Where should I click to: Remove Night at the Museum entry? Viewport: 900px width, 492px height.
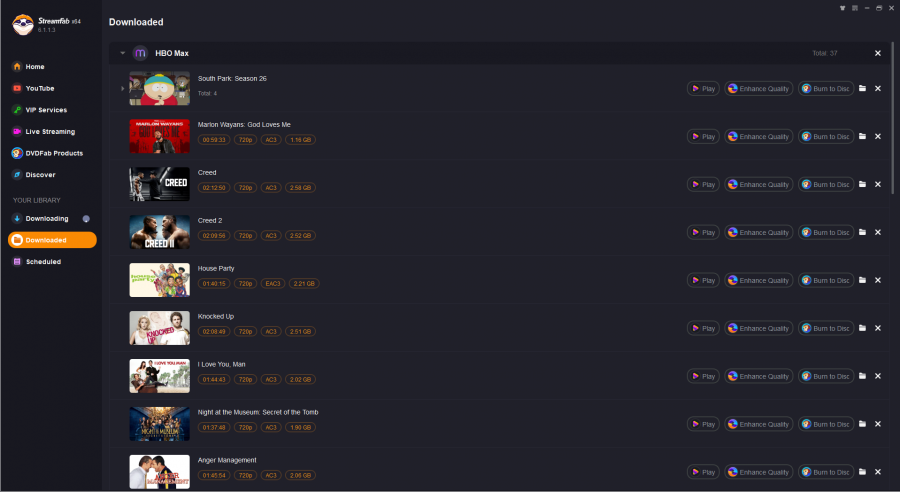click(878, 424)
